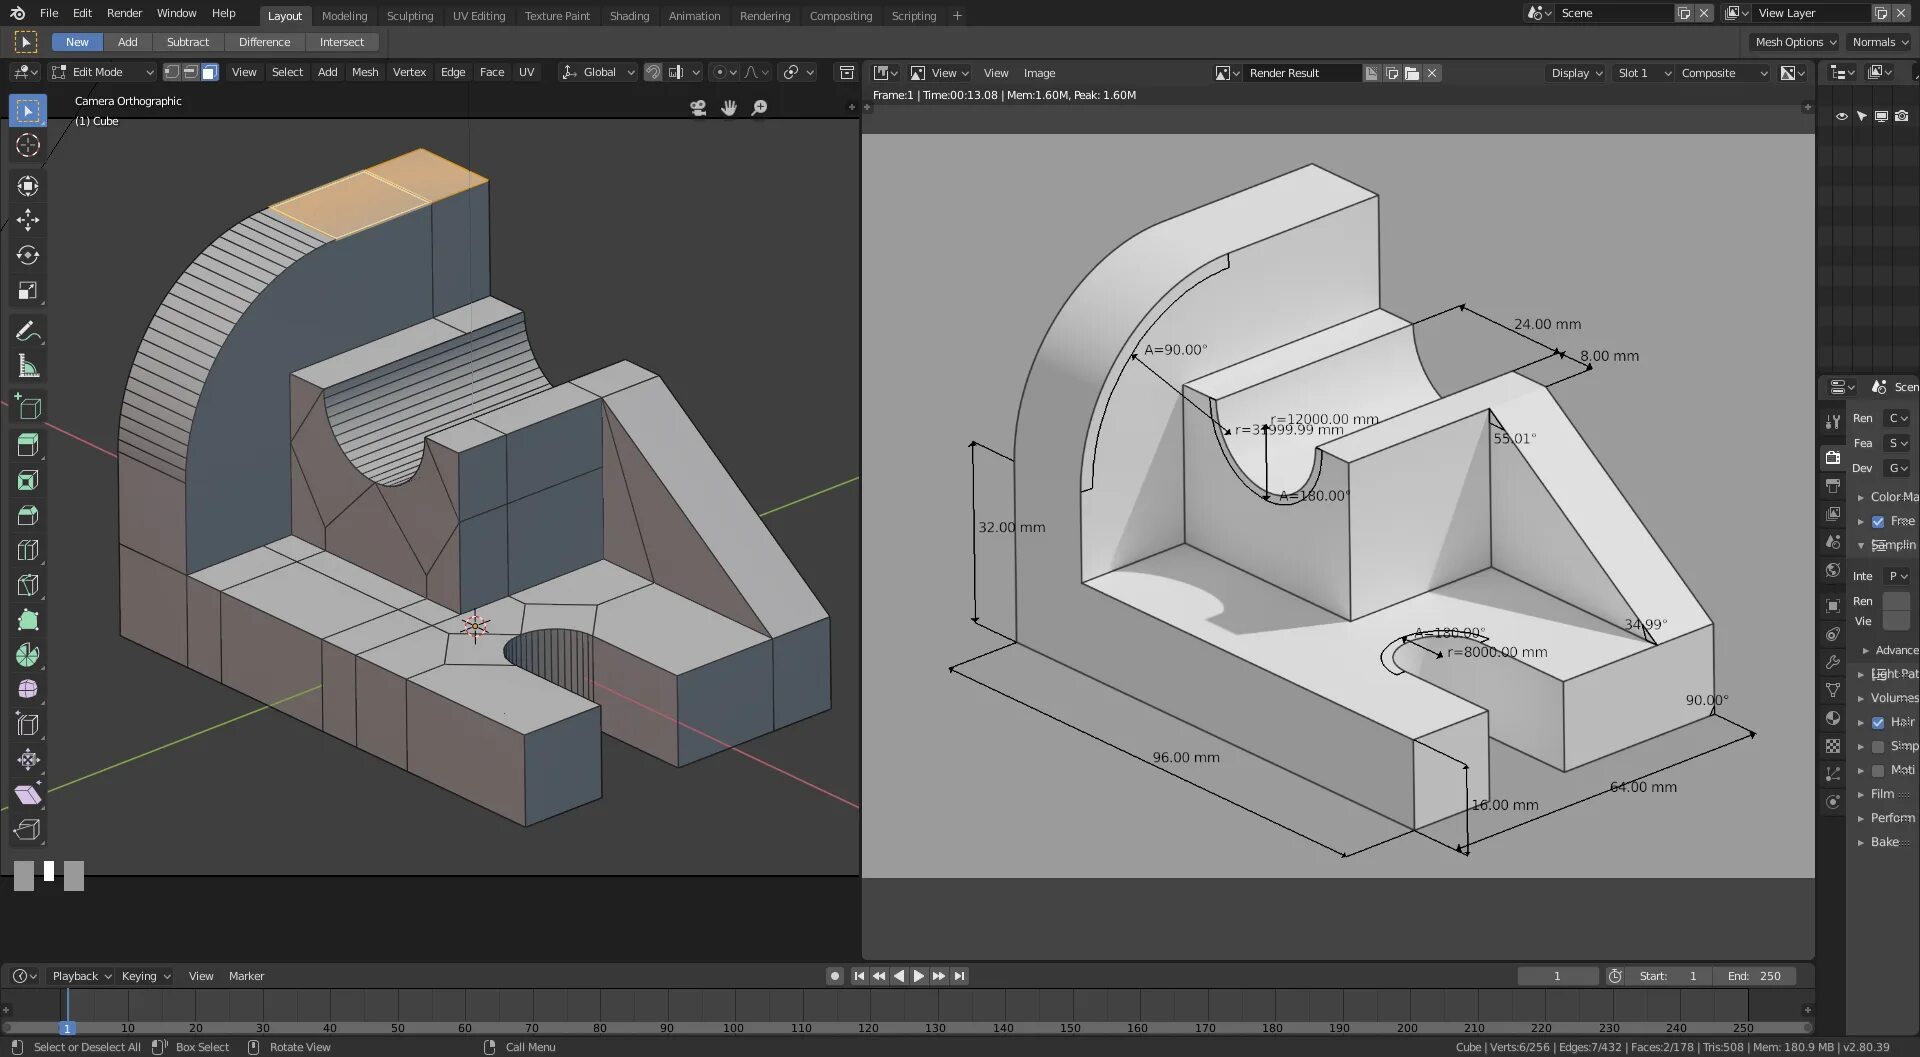
Task: Select the Knife tool
Action: 28,585
